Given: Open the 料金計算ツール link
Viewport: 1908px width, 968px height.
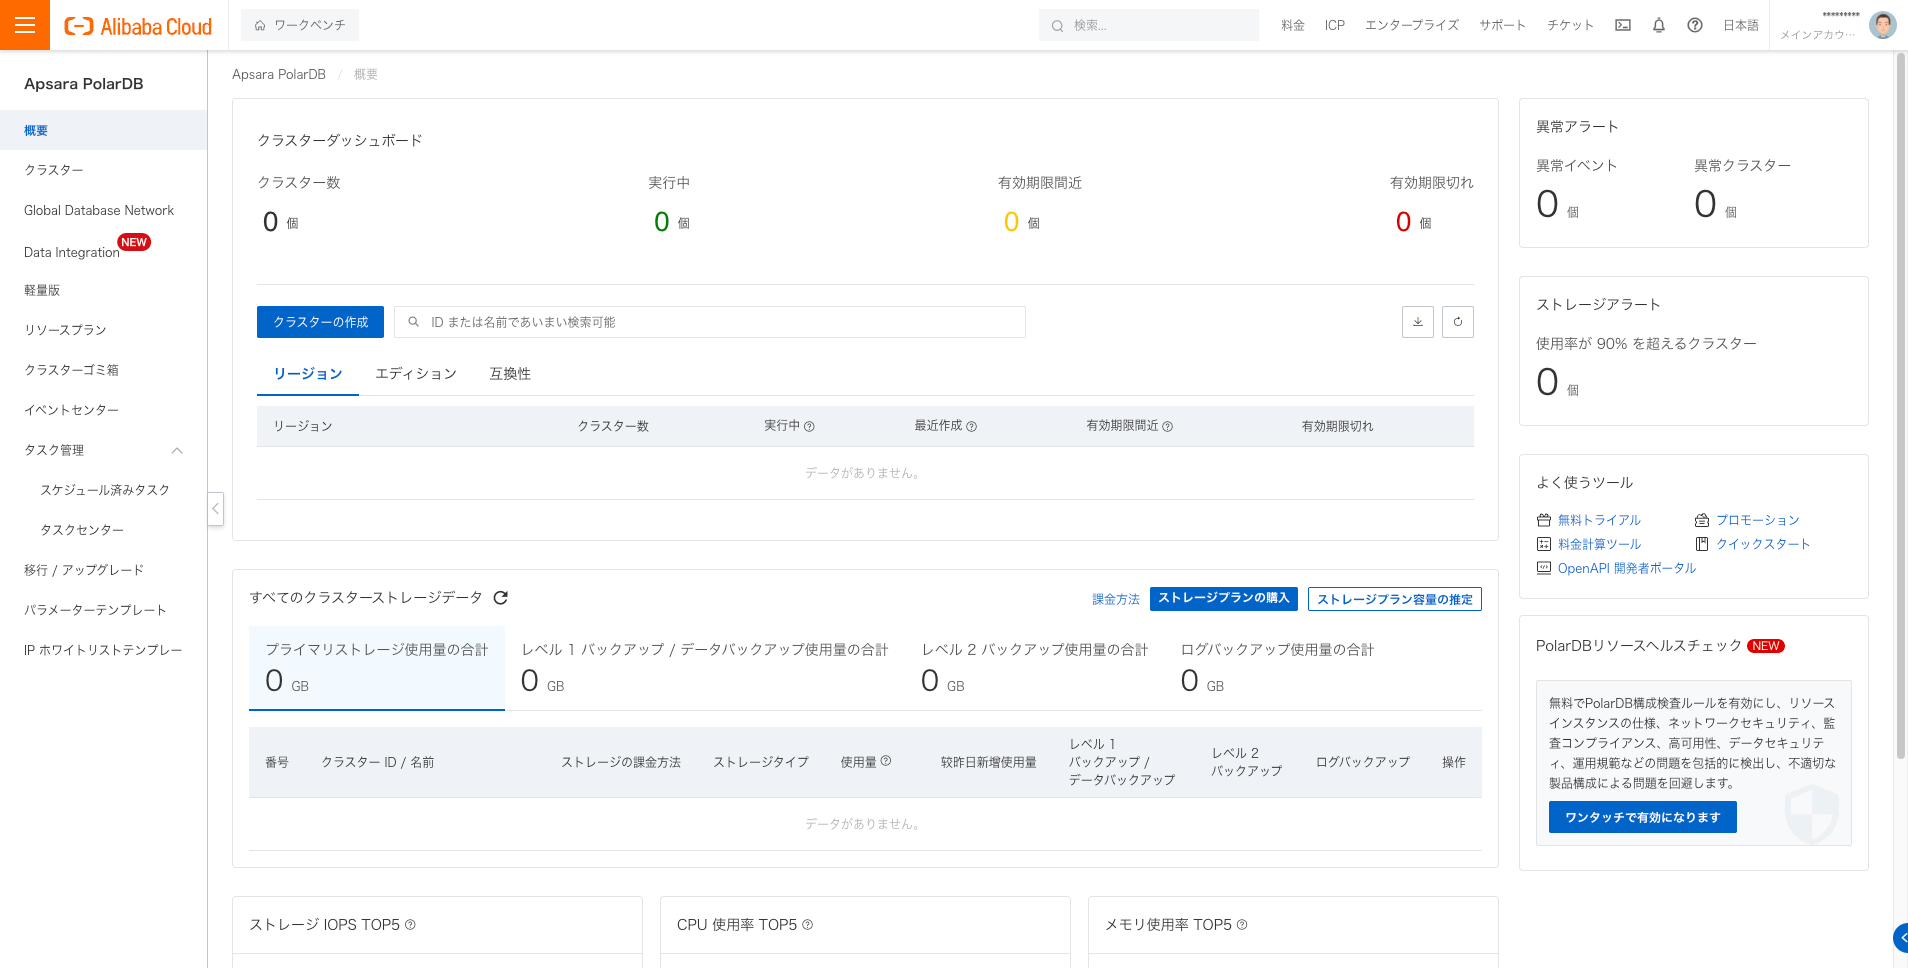Looking at the screenshot, I should (x=1599, y=544).
